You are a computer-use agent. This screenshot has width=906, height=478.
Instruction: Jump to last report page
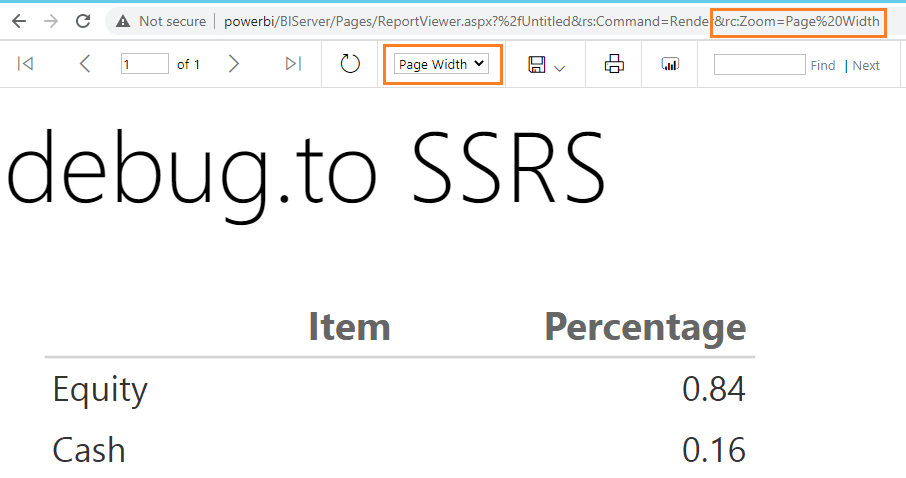294,64
